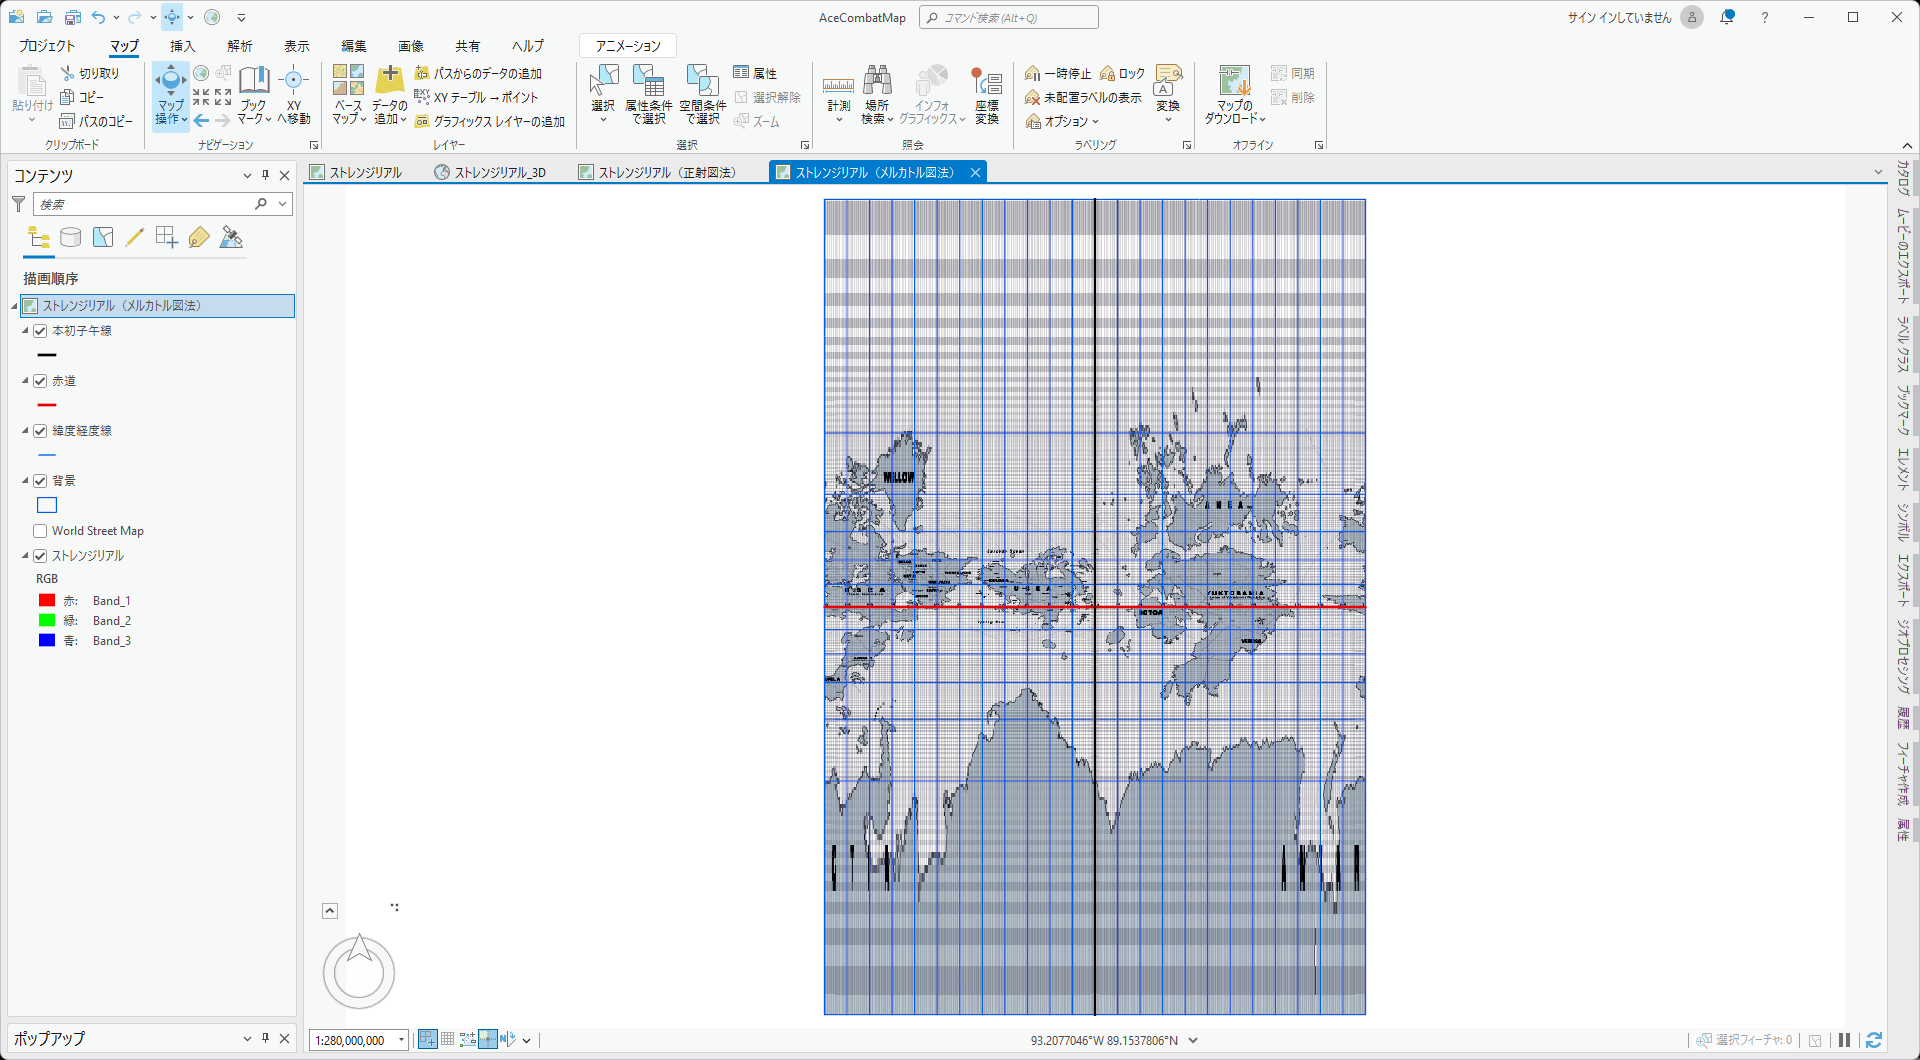This screenshot has height=1060, width=1920.
Task: Collapse the 本初子午線 layer legend
Action: (25, 331)
